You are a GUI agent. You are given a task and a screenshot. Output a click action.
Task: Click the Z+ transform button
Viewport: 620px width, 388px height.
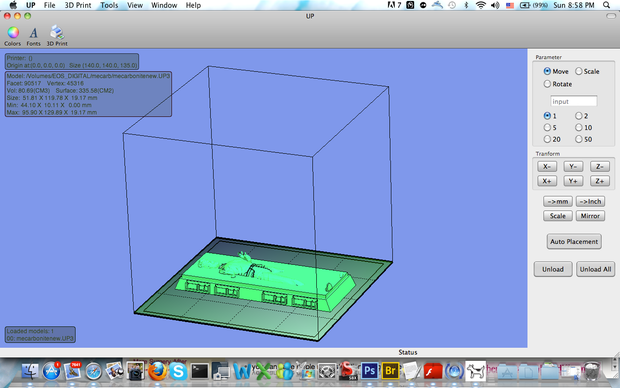pyautogui.click(x=599, y=181)
